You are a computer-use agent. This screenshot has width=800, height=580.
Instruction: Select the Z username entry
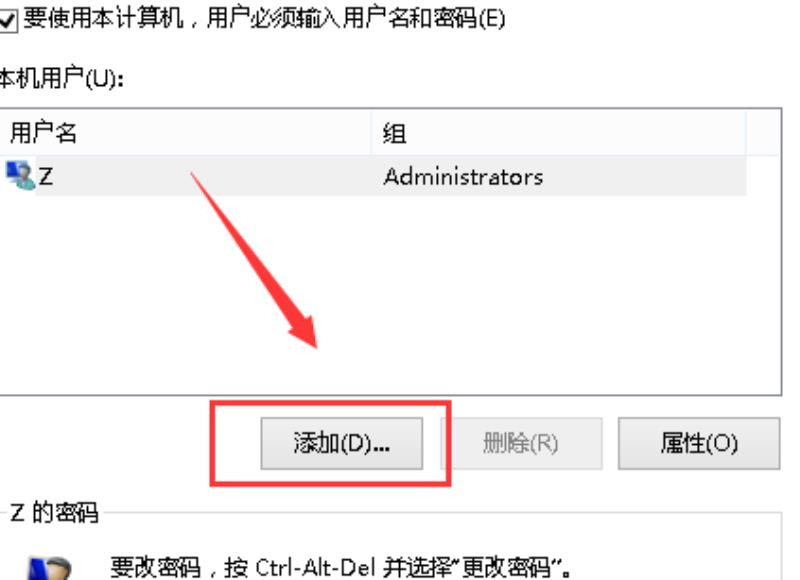pyautogui.click(x=45, y=176)
